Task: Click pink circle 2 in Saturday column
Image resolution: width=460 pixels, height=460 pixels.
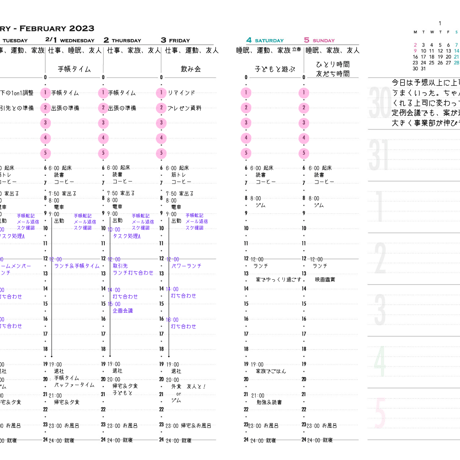Action: click(x=246, y=108)
